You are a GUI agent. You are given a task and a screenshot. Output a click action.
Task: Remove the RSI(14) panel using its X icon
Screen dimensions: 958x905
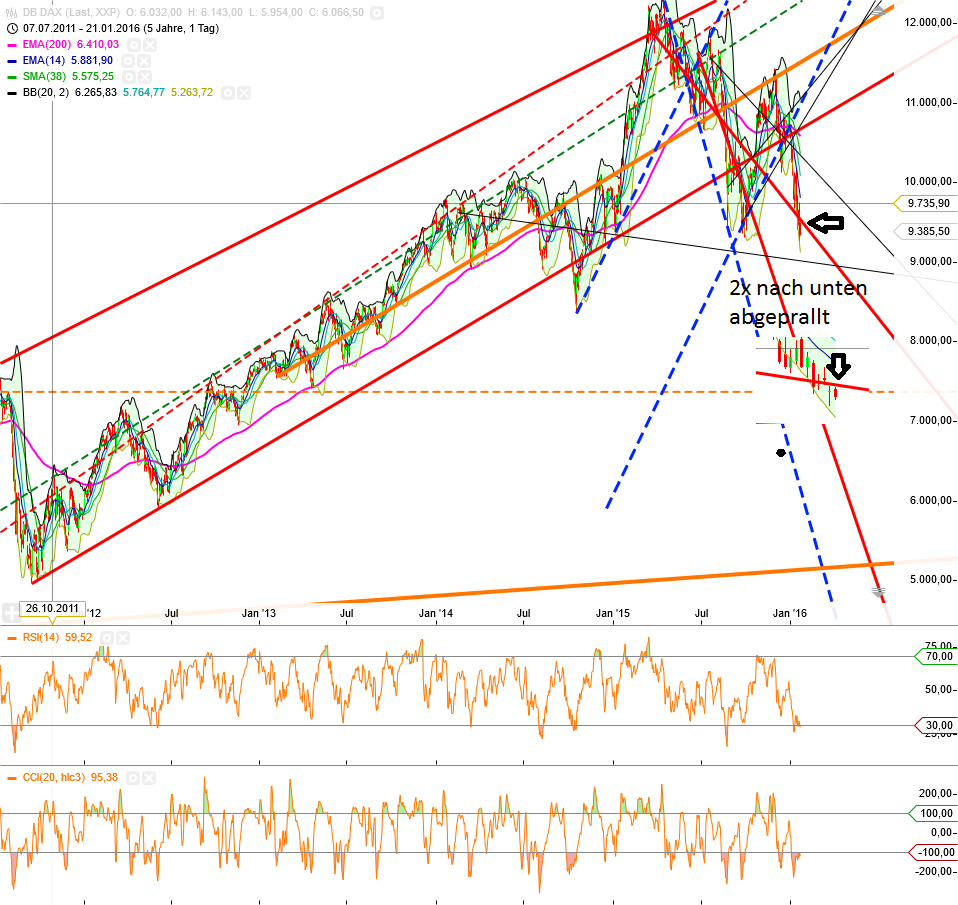tap(122, 638)
